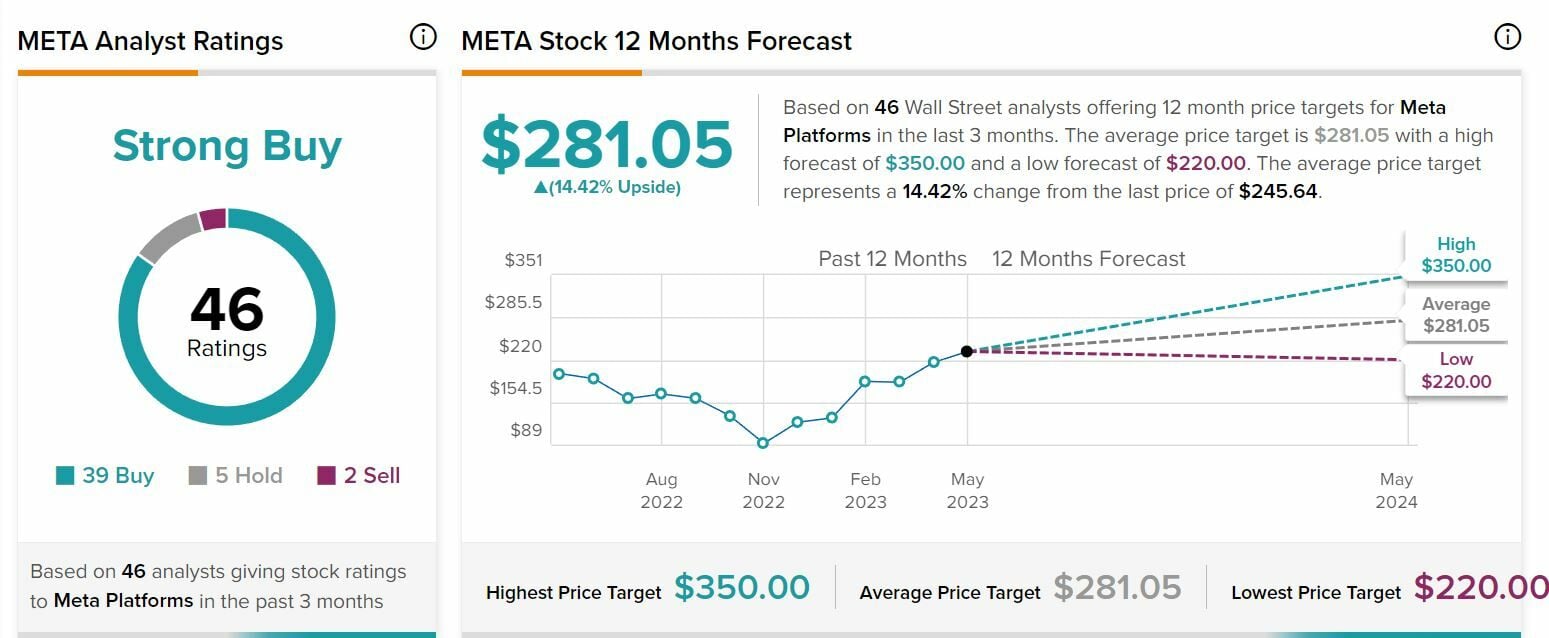1549x638 pixels.
Task: Click the 14.42% Upside indicator
Action: point(607,187)
